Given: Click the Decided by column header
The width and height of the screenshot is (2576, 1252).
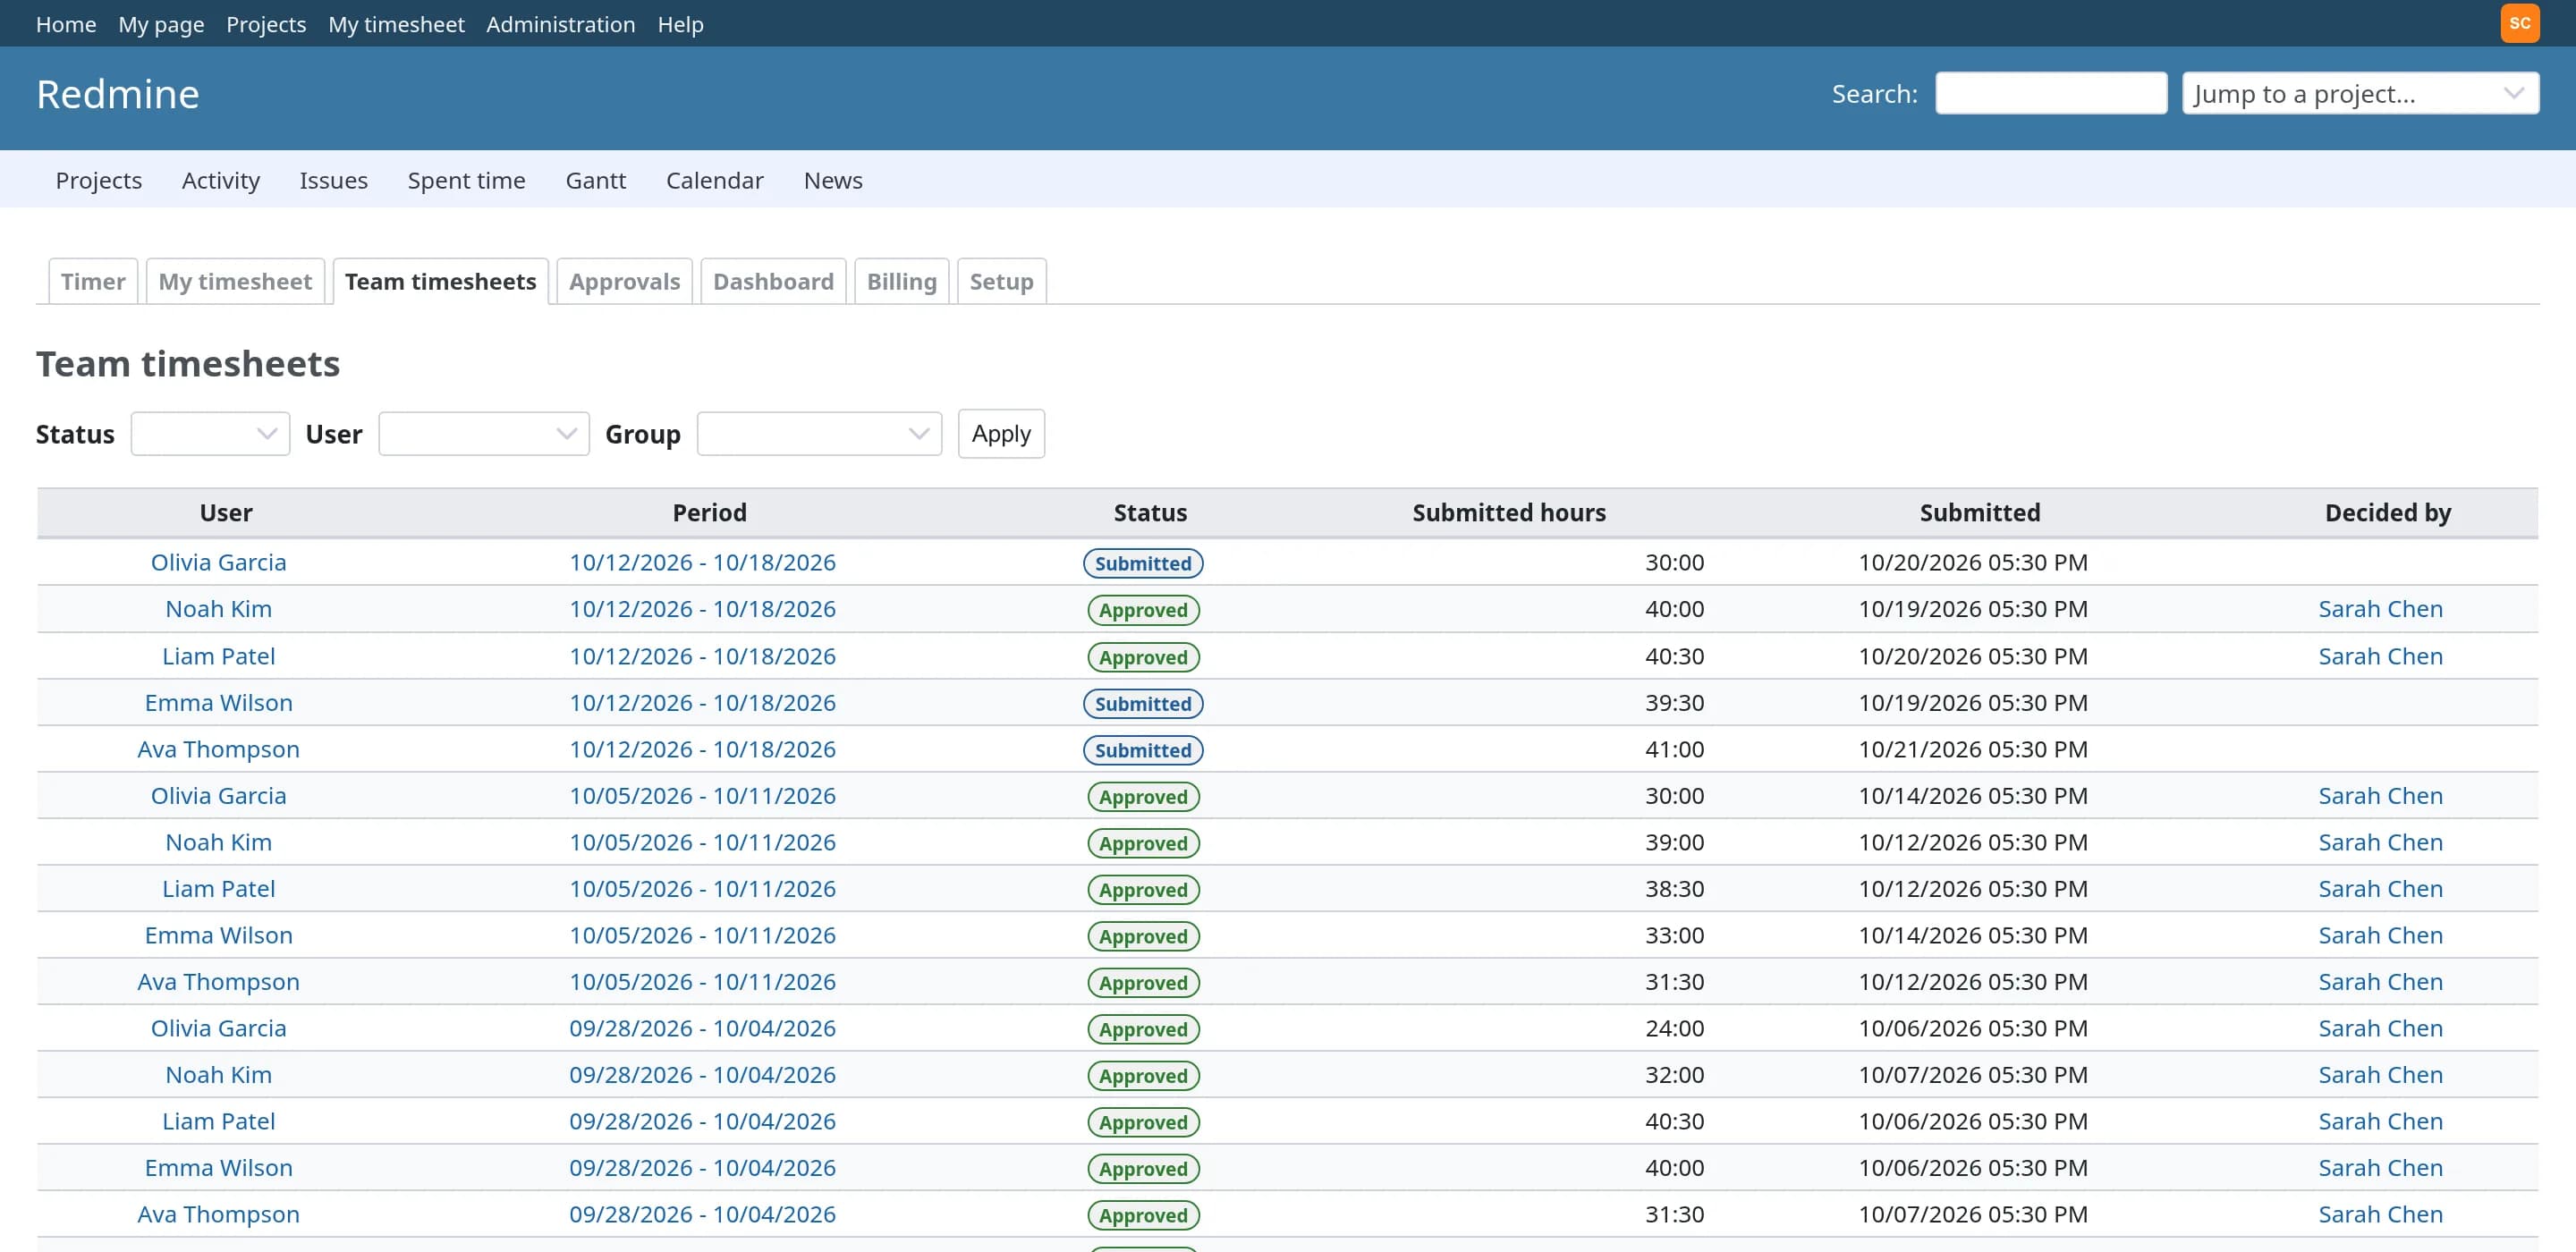Looking at the screenshot, I should [2388, 513].
